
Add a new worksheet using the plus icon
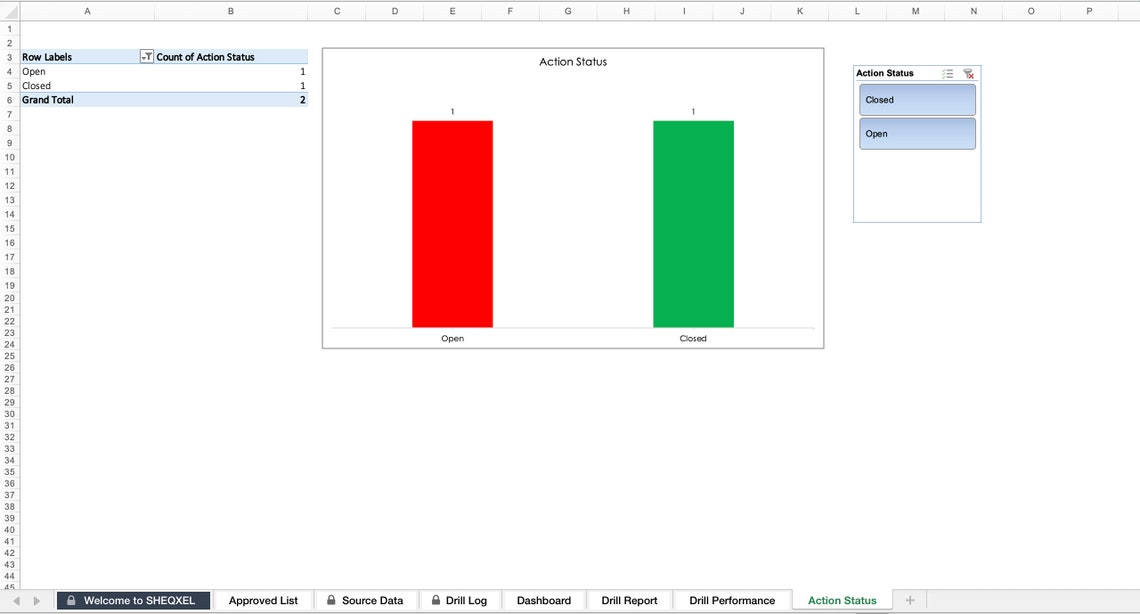910,600
